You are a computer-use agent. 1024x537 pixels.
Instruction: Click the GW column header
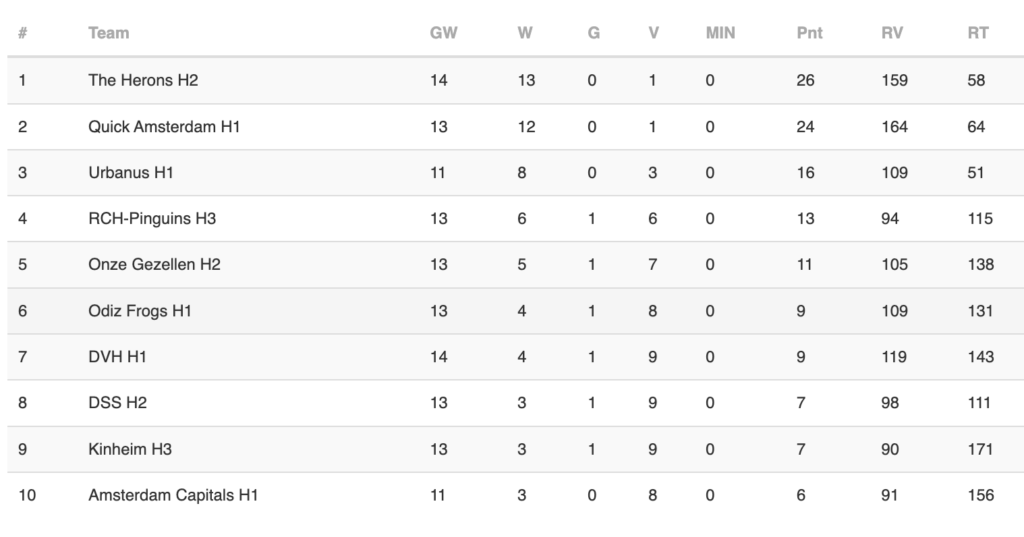(443, 33)
